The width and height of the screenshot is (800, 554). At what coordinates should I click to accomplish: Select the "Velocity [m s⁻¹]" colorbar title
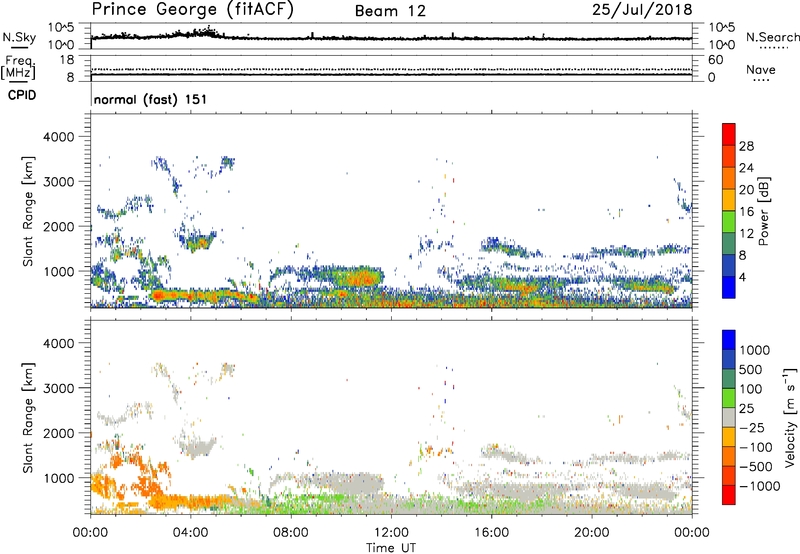790,417
